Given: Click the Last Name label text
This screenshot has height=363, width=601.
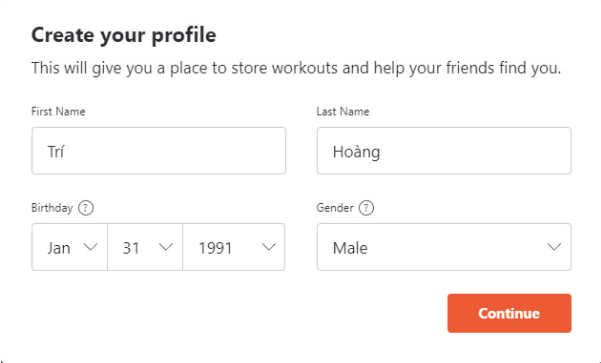Looking at the screenshot, I should [343, 112].
